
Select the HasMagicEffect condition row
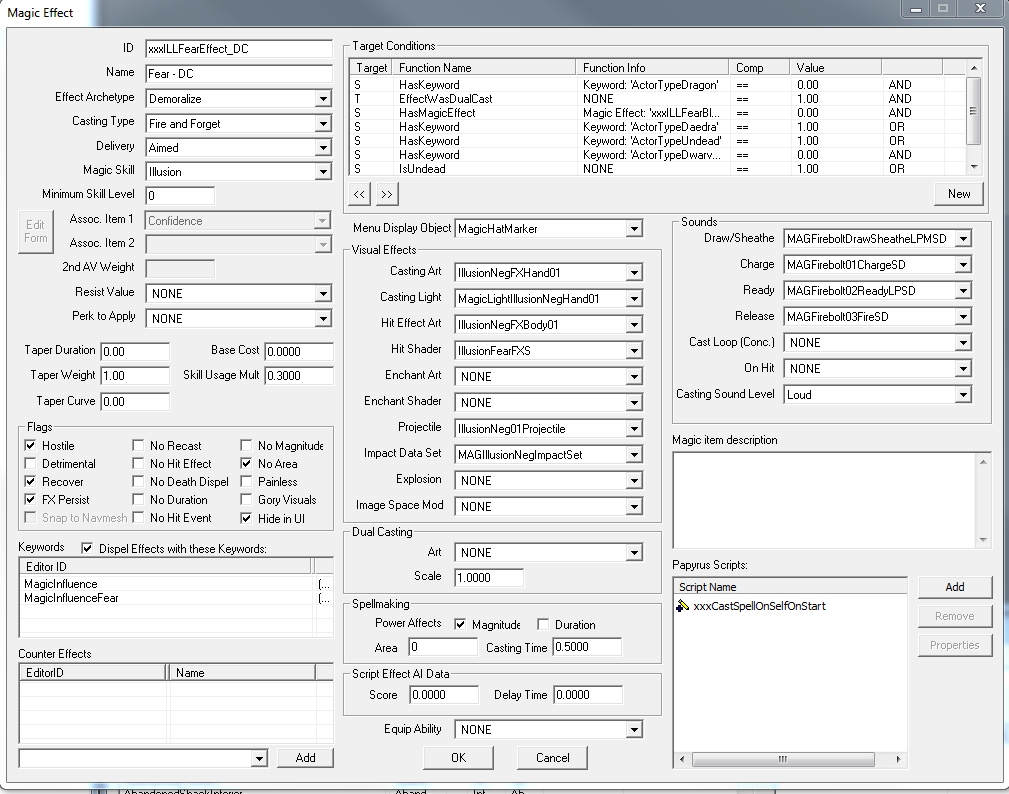point(656,113)
